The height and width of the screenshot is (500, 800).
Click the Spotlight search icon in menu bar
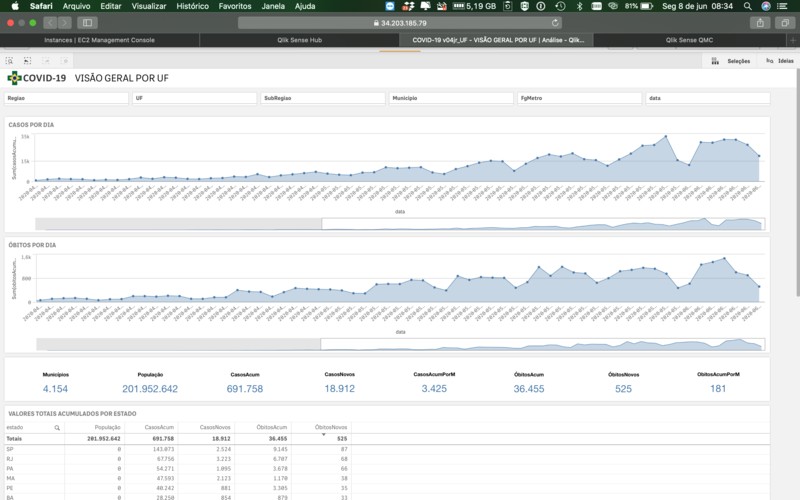[747, 6]
